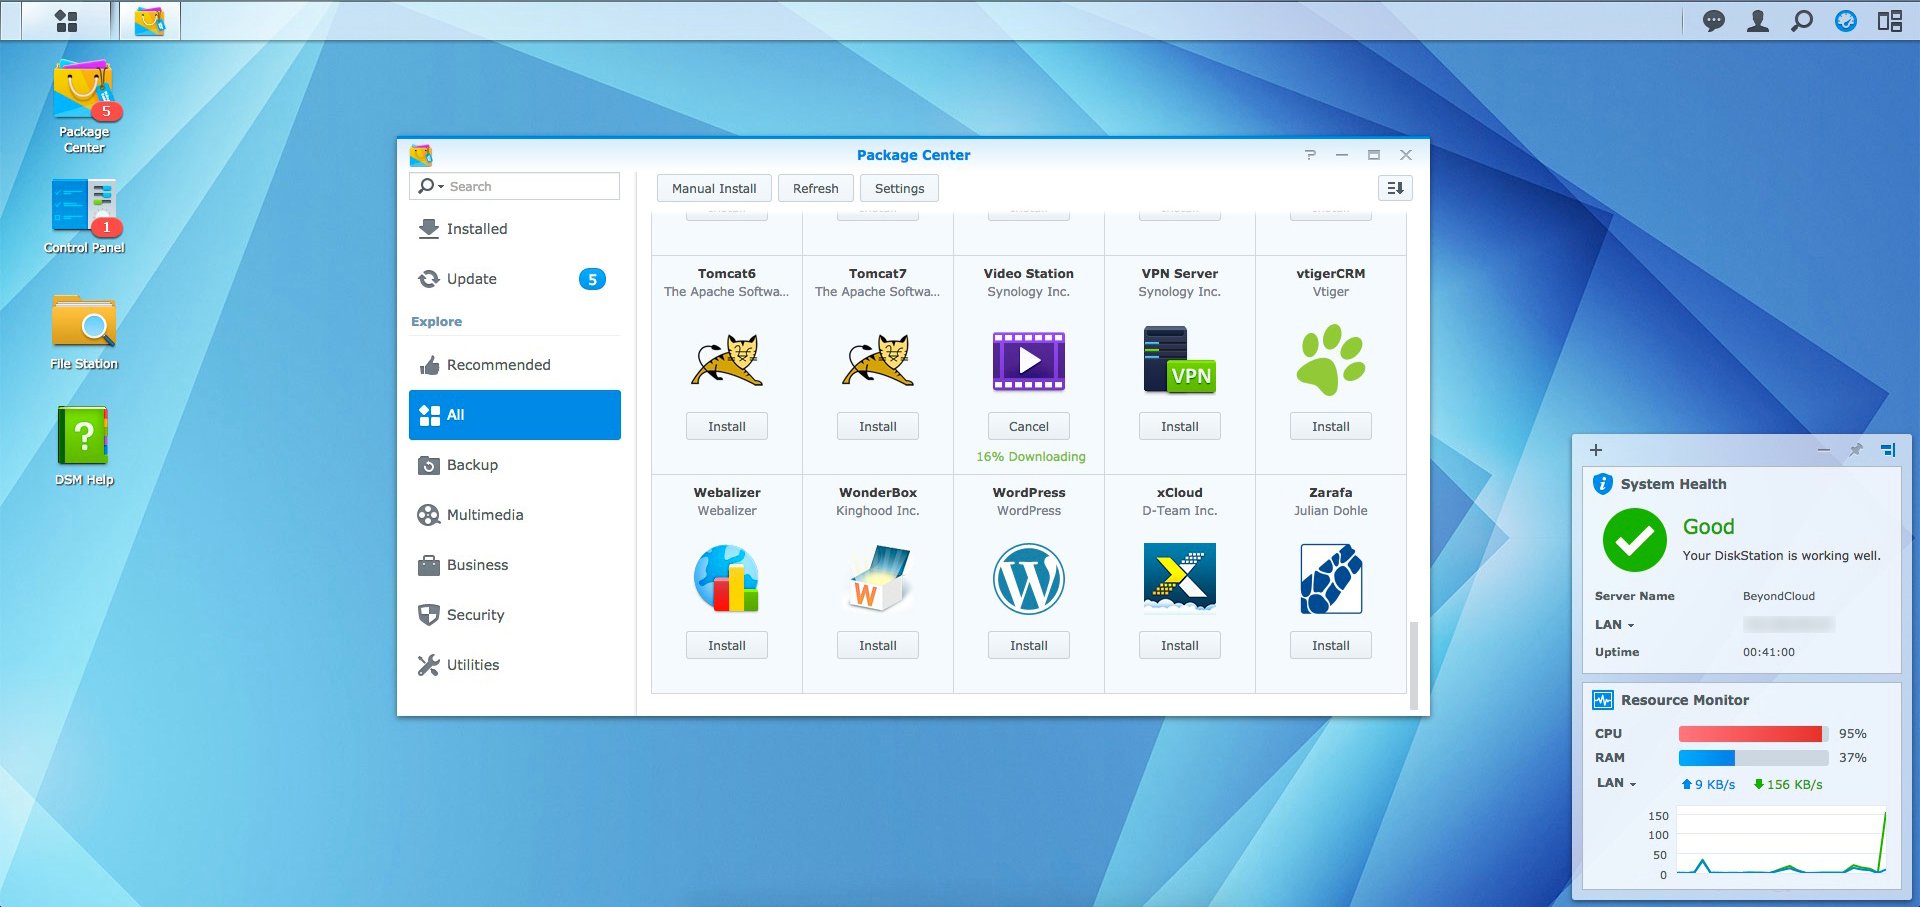Select Package Center in the taskbar
1920x907 pixels.
150,21
